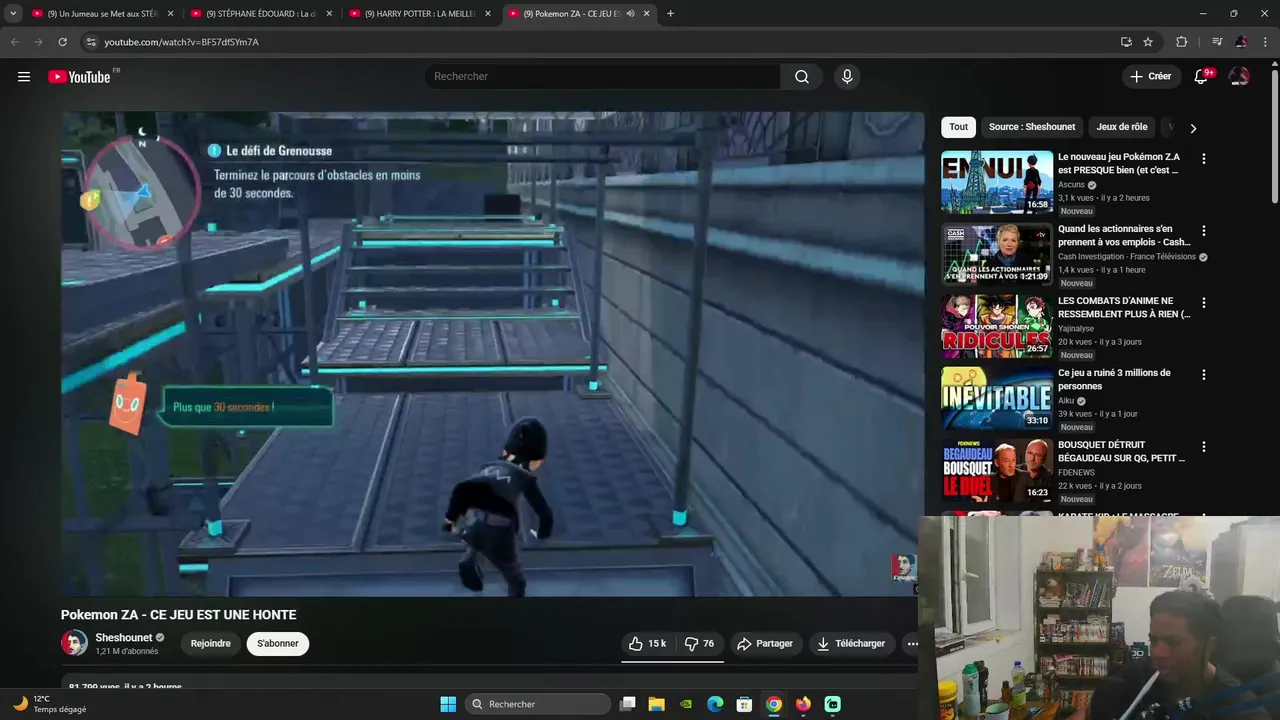Open the BOUSQUET LE DUEL thumbnail

(997, 471)
